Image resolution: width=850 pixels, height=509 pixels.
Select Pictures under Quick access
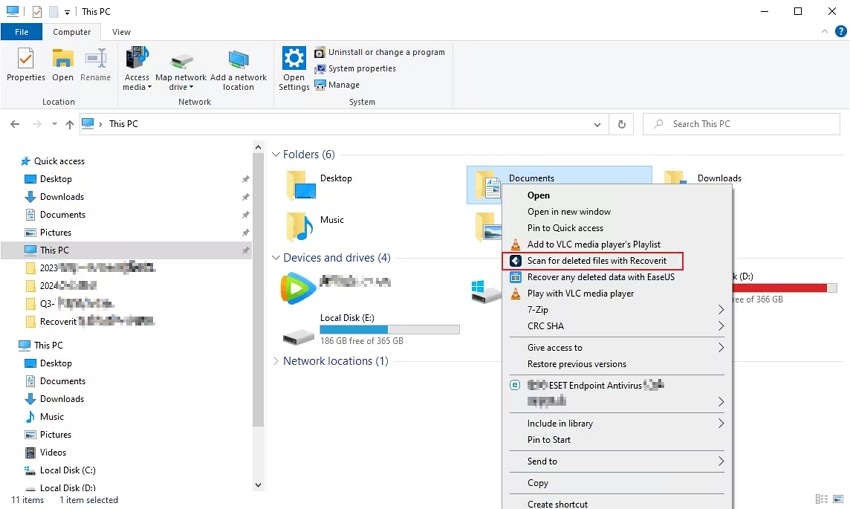(55, 233)
